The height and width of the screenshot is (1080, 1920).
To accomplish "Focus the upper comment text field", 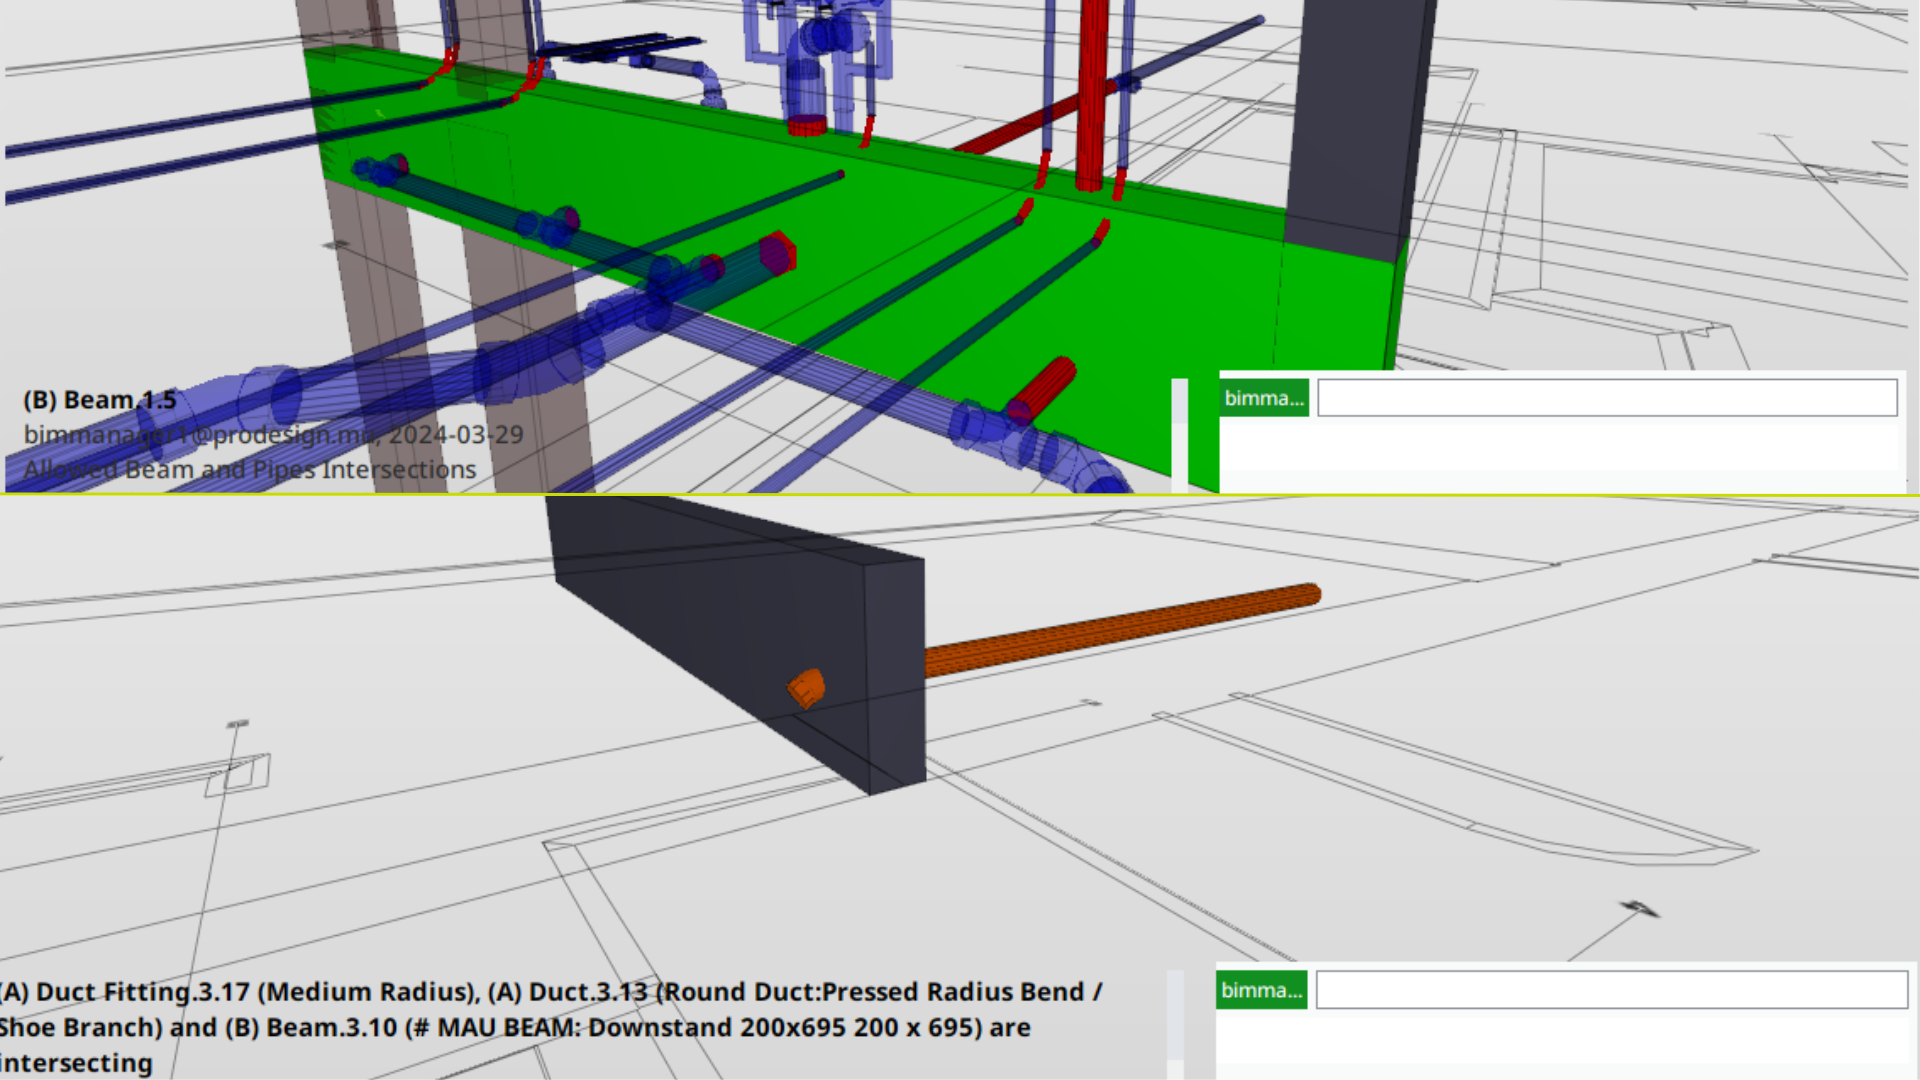I will tap(1606, 398).
